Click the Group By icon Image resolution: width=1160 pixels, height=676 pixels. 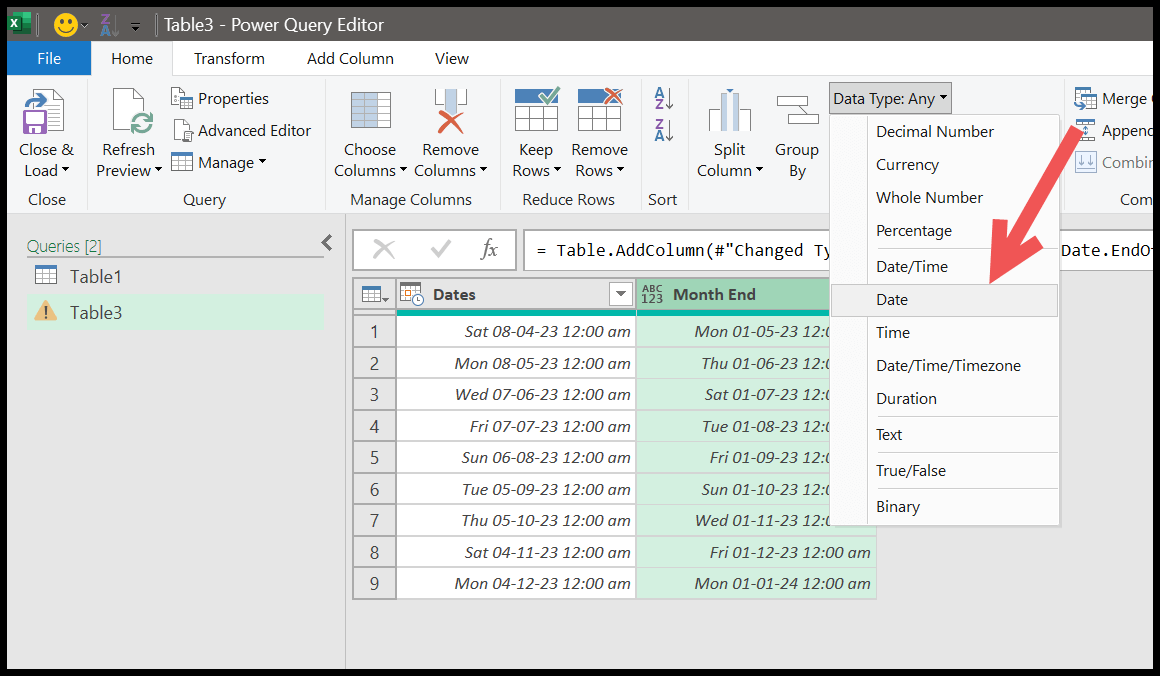coord(797,110)
